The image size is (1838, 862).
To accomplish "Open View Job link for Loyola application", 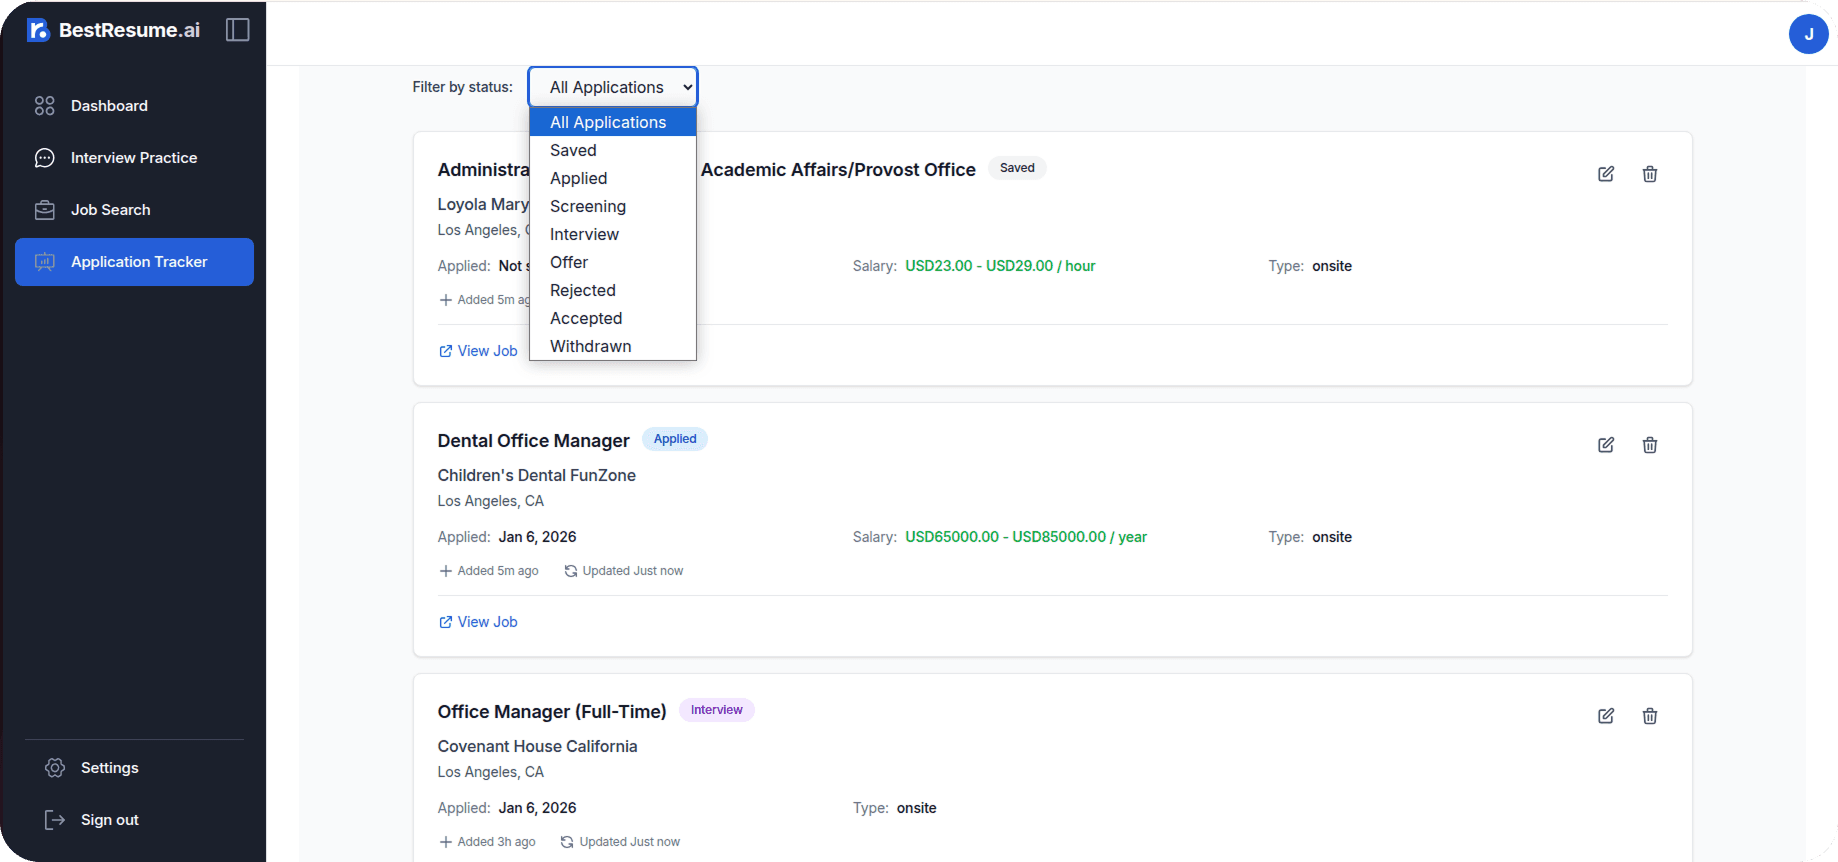I will click(x=478, y=351).
